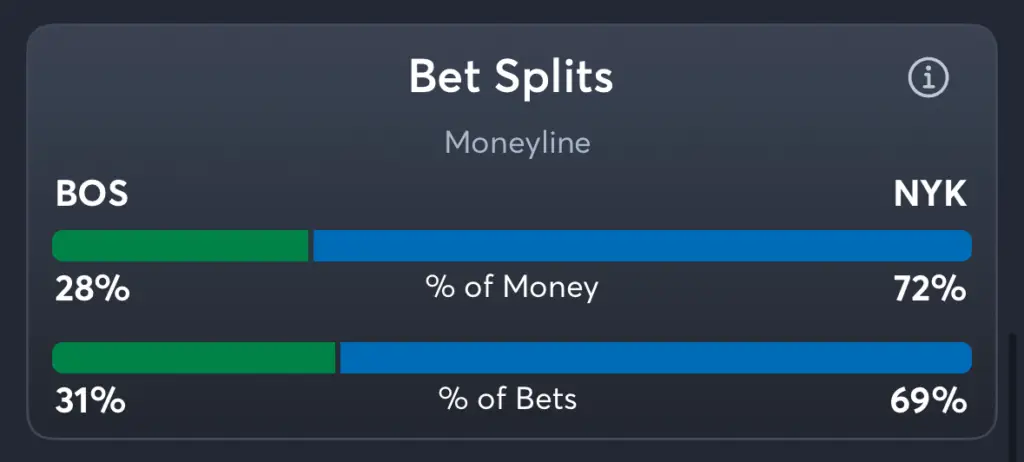Viewport: 1024px width, 462px height.
Task: Click dark page background above the card
Action: pyautogui.click(x=512, y=10)
